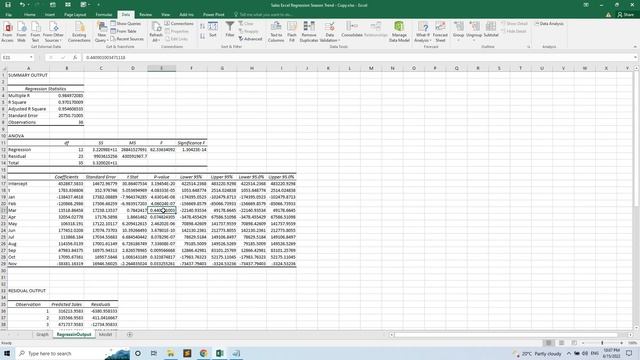Switch to the Graph sheet tab
640x360 pixels.
coord(42,334)
